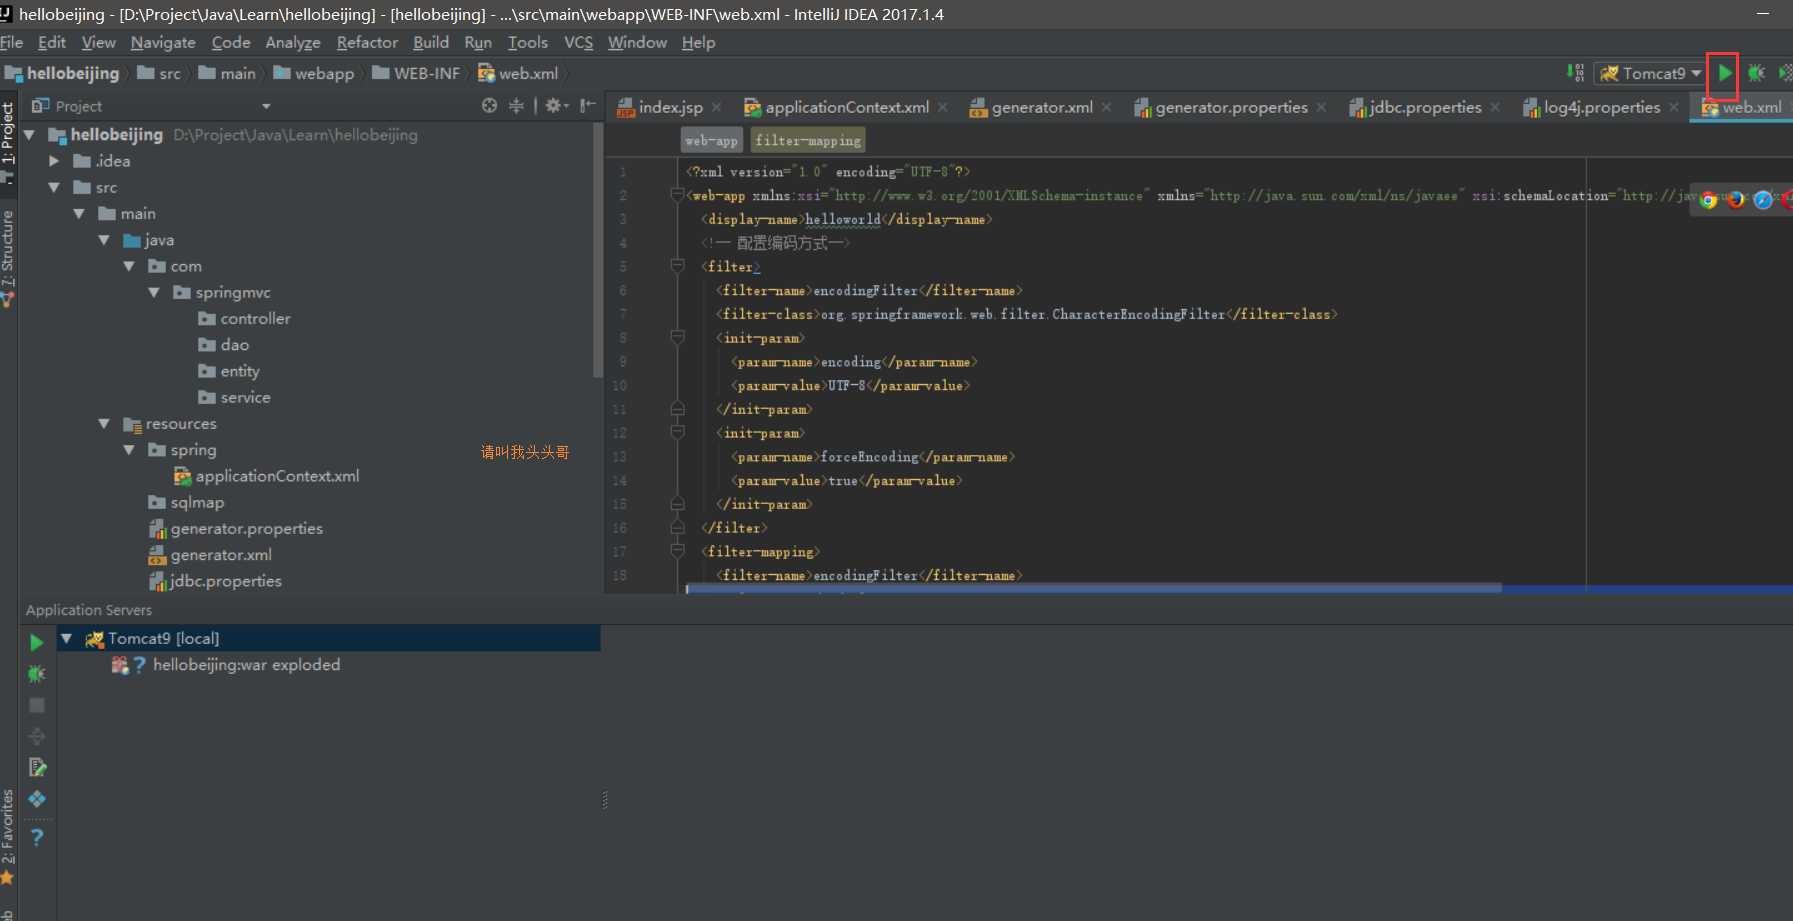
Task: Debug server from Application Servers panel
Action: point(37,674)
